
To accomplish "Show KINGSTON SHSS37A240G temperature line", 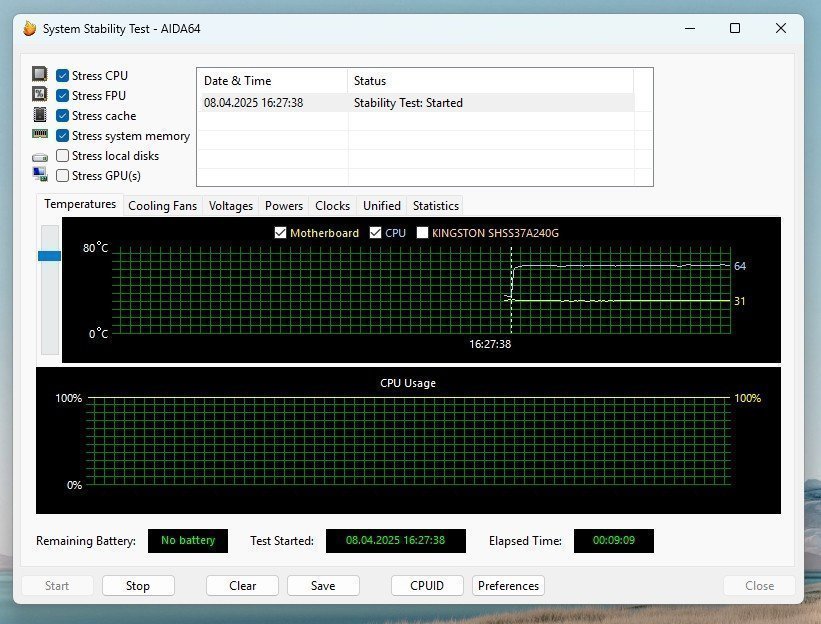I will (422, 232).
